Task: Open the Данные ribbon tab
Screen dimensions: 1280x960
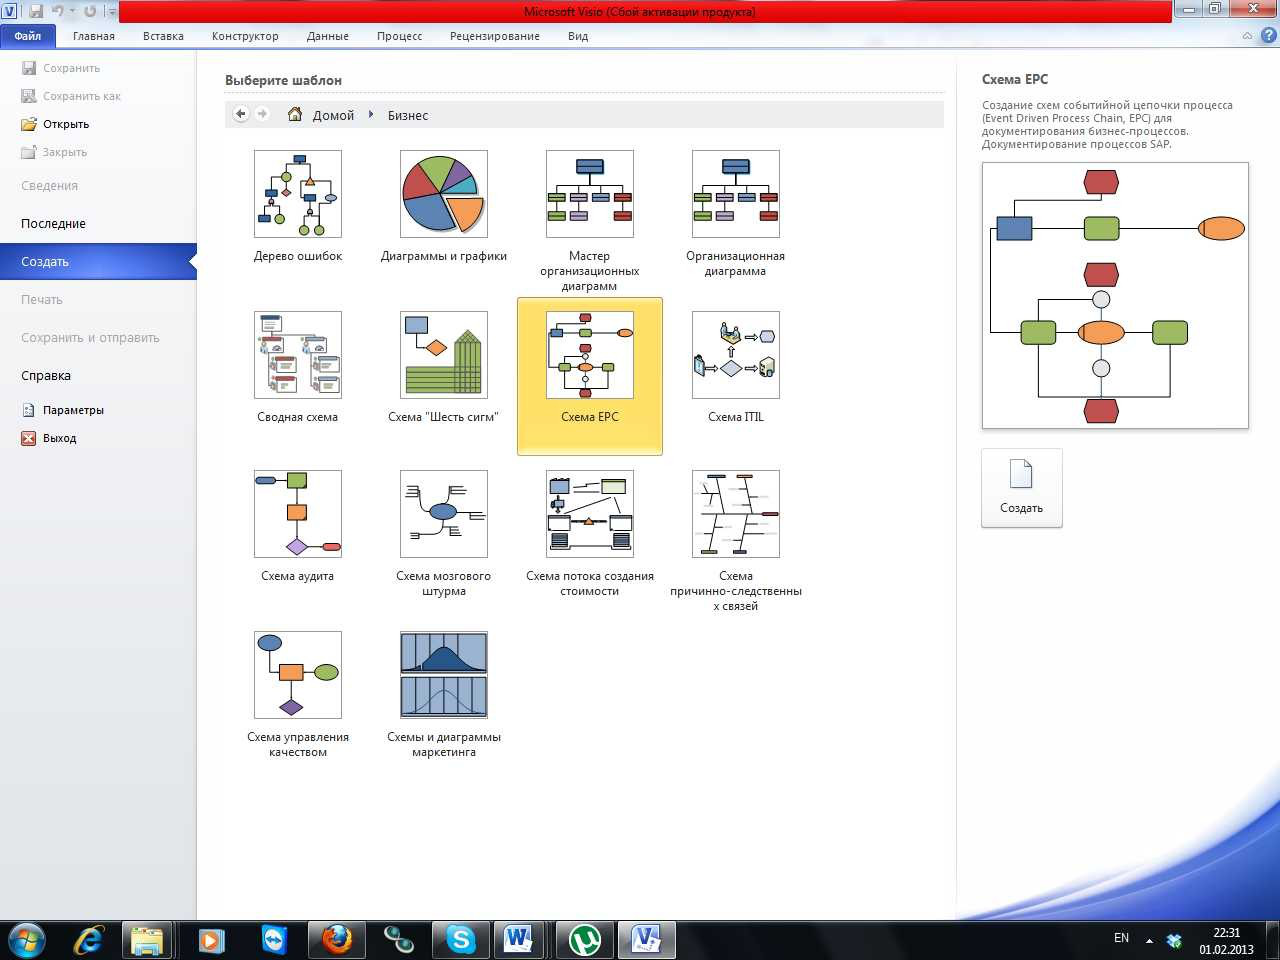Action: pyautogui.click(x=328, y=36)
